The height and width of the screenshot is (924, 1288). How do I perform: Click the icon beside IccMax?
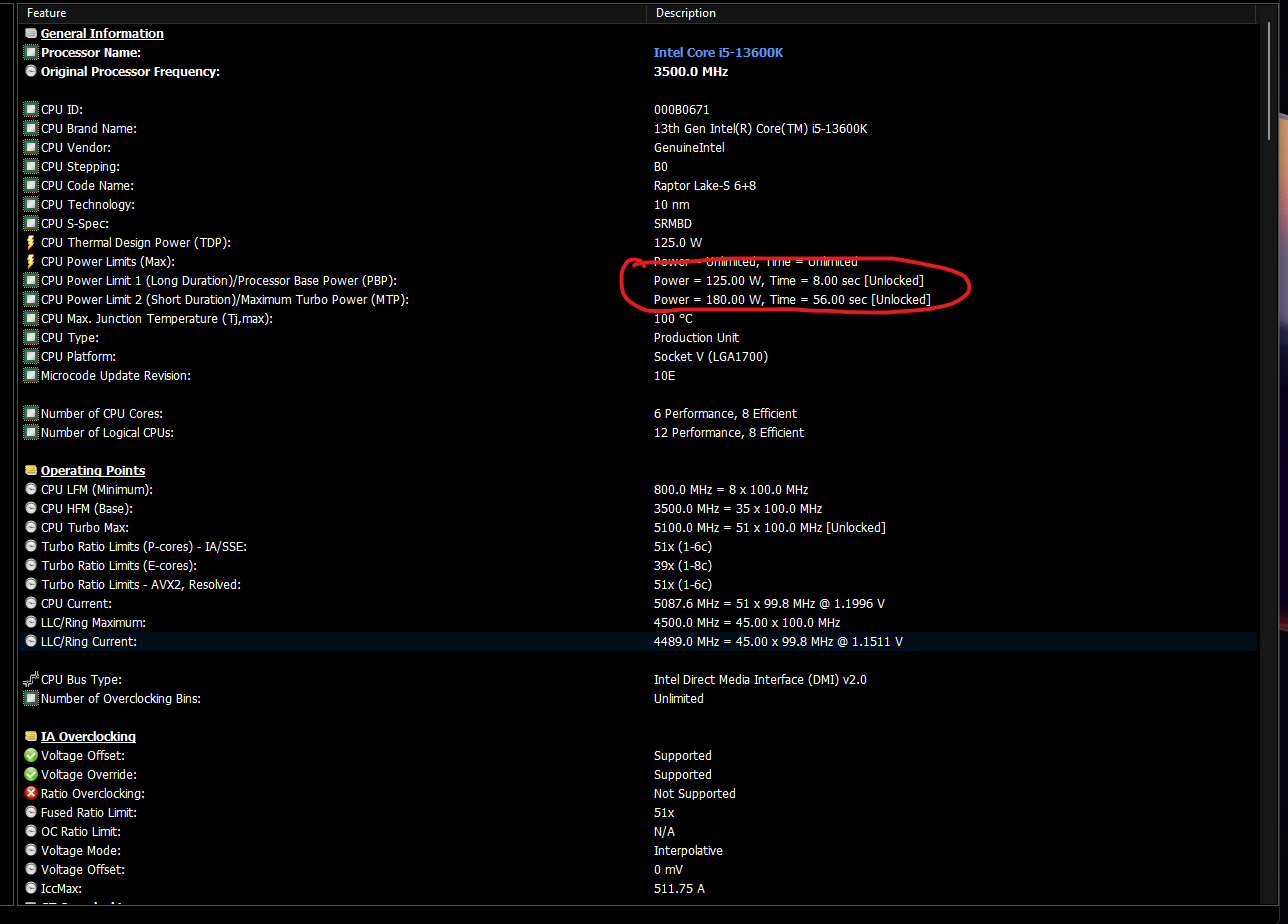point(31,889)
